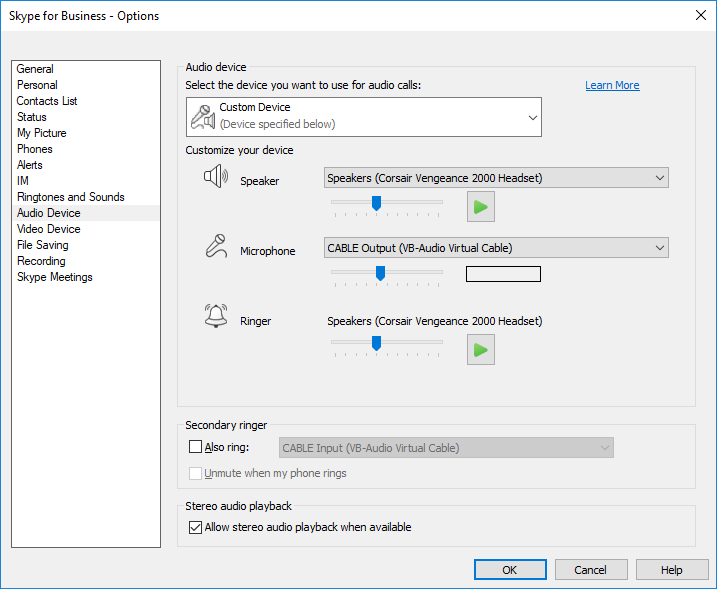
Task: Click the Ringer device name text
Action: pos(434,321)
